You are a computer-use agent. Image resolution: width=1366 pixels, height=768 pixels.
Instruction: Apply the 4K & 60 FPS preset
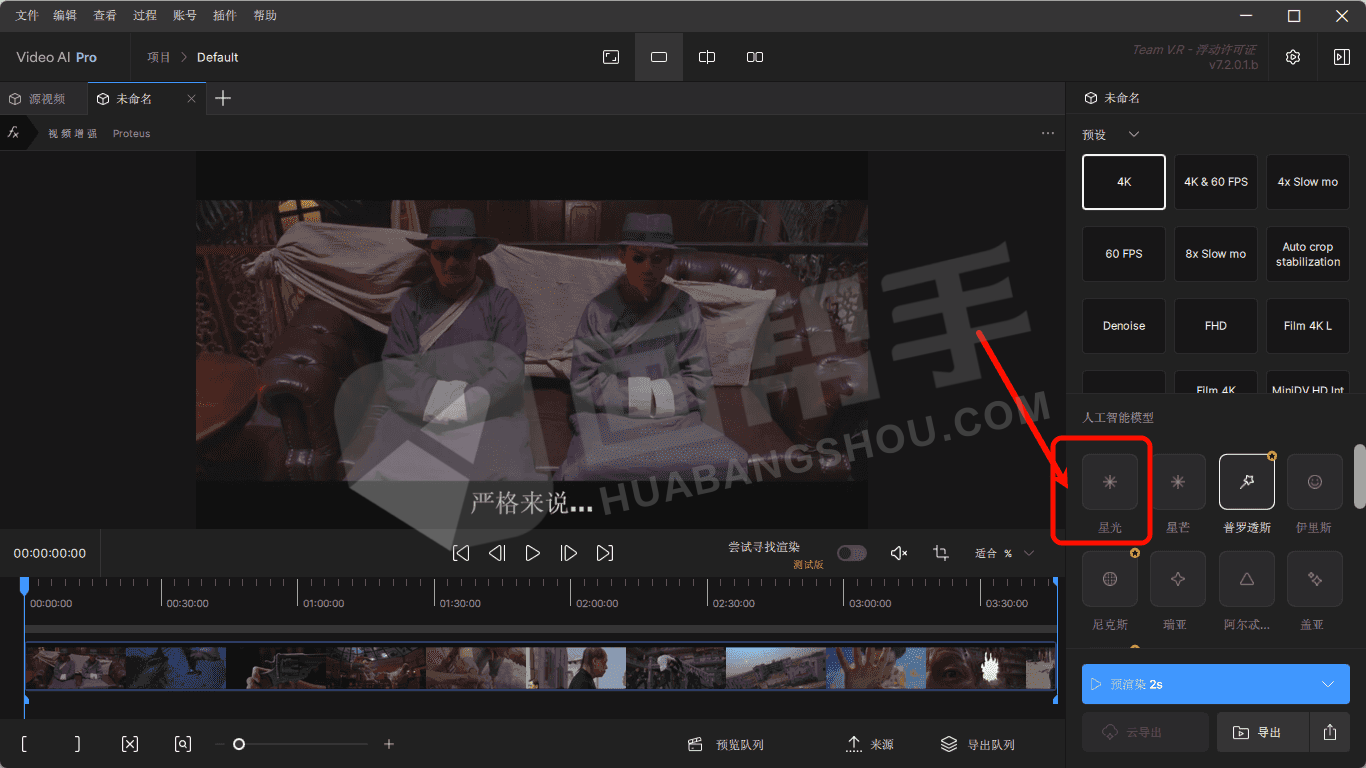coord(1215,182)
